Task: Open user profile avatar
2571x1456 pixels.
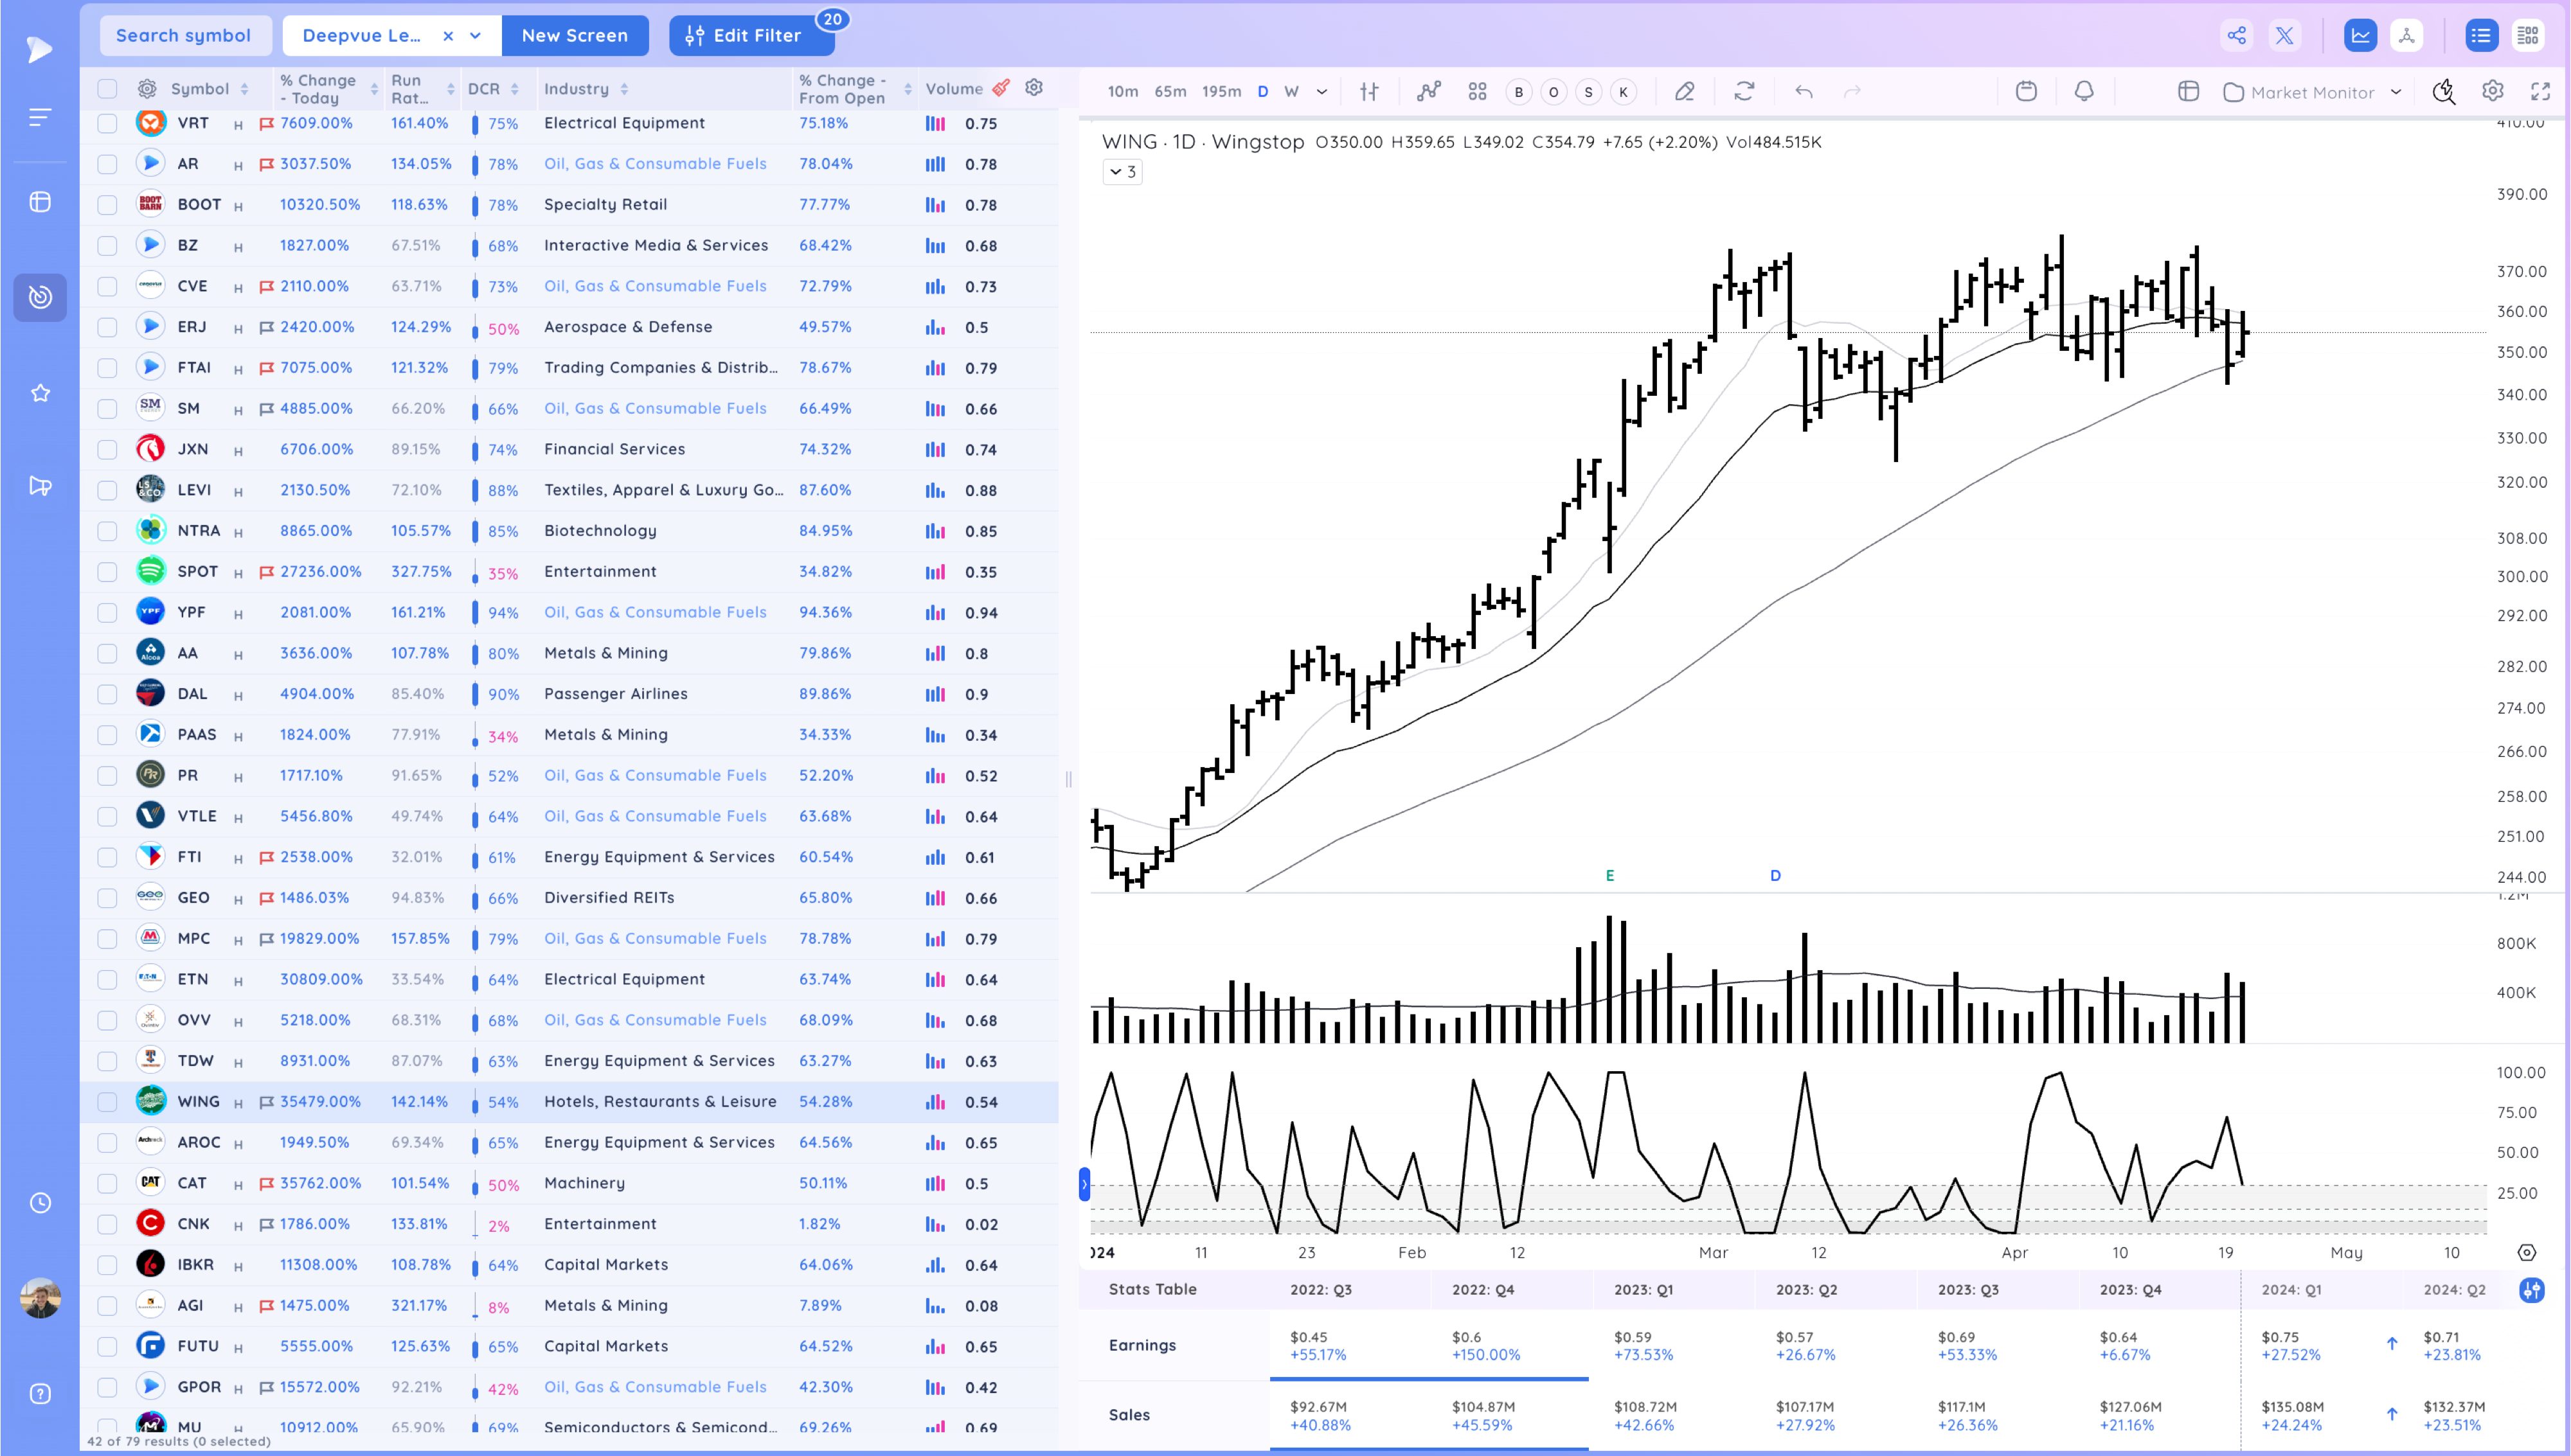Action: pyautogui.click(x=40, y=1297)
